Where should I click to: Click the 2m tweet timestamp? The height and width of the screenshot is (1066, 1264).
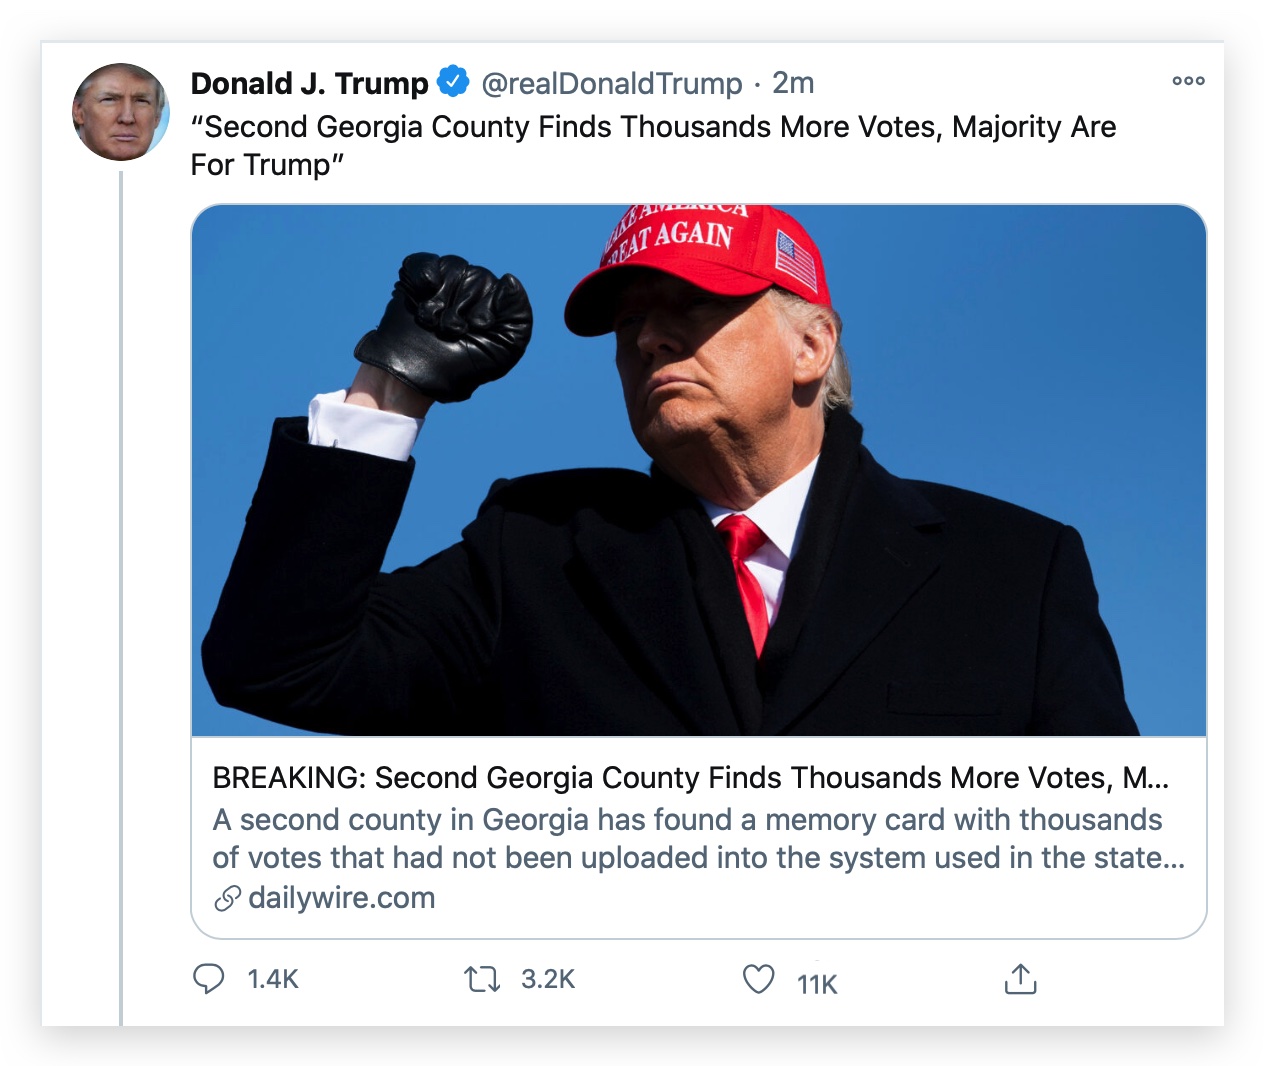point(793,83)
